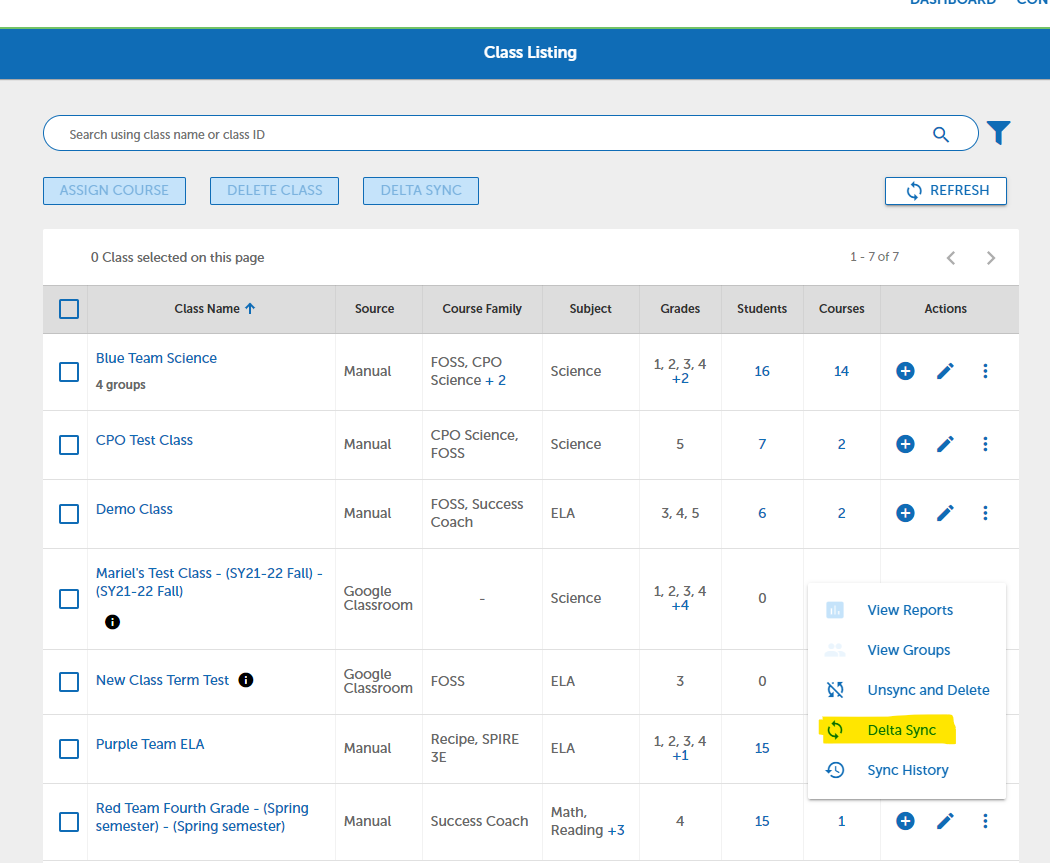
Task: Open more options for Red Team Fourth Grade
Action: (x=985, y=821)
